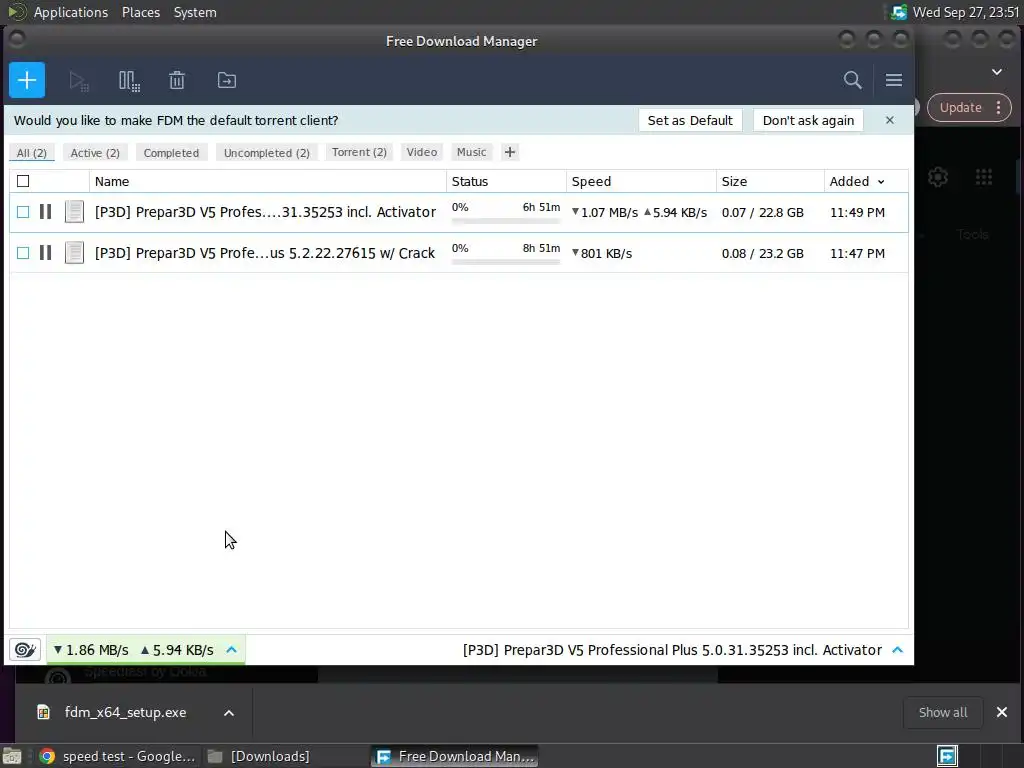Dismiss the default torrent client prompt
This screenshot has height=768, width=1024.
pos(889,120)
